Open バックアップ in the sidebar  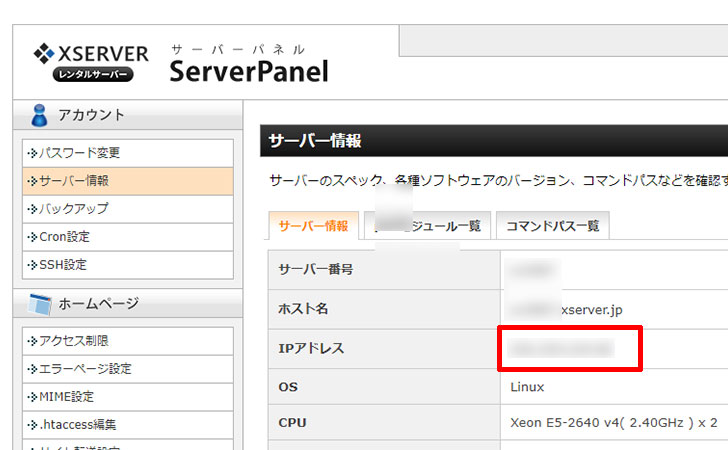pos(128,209)
